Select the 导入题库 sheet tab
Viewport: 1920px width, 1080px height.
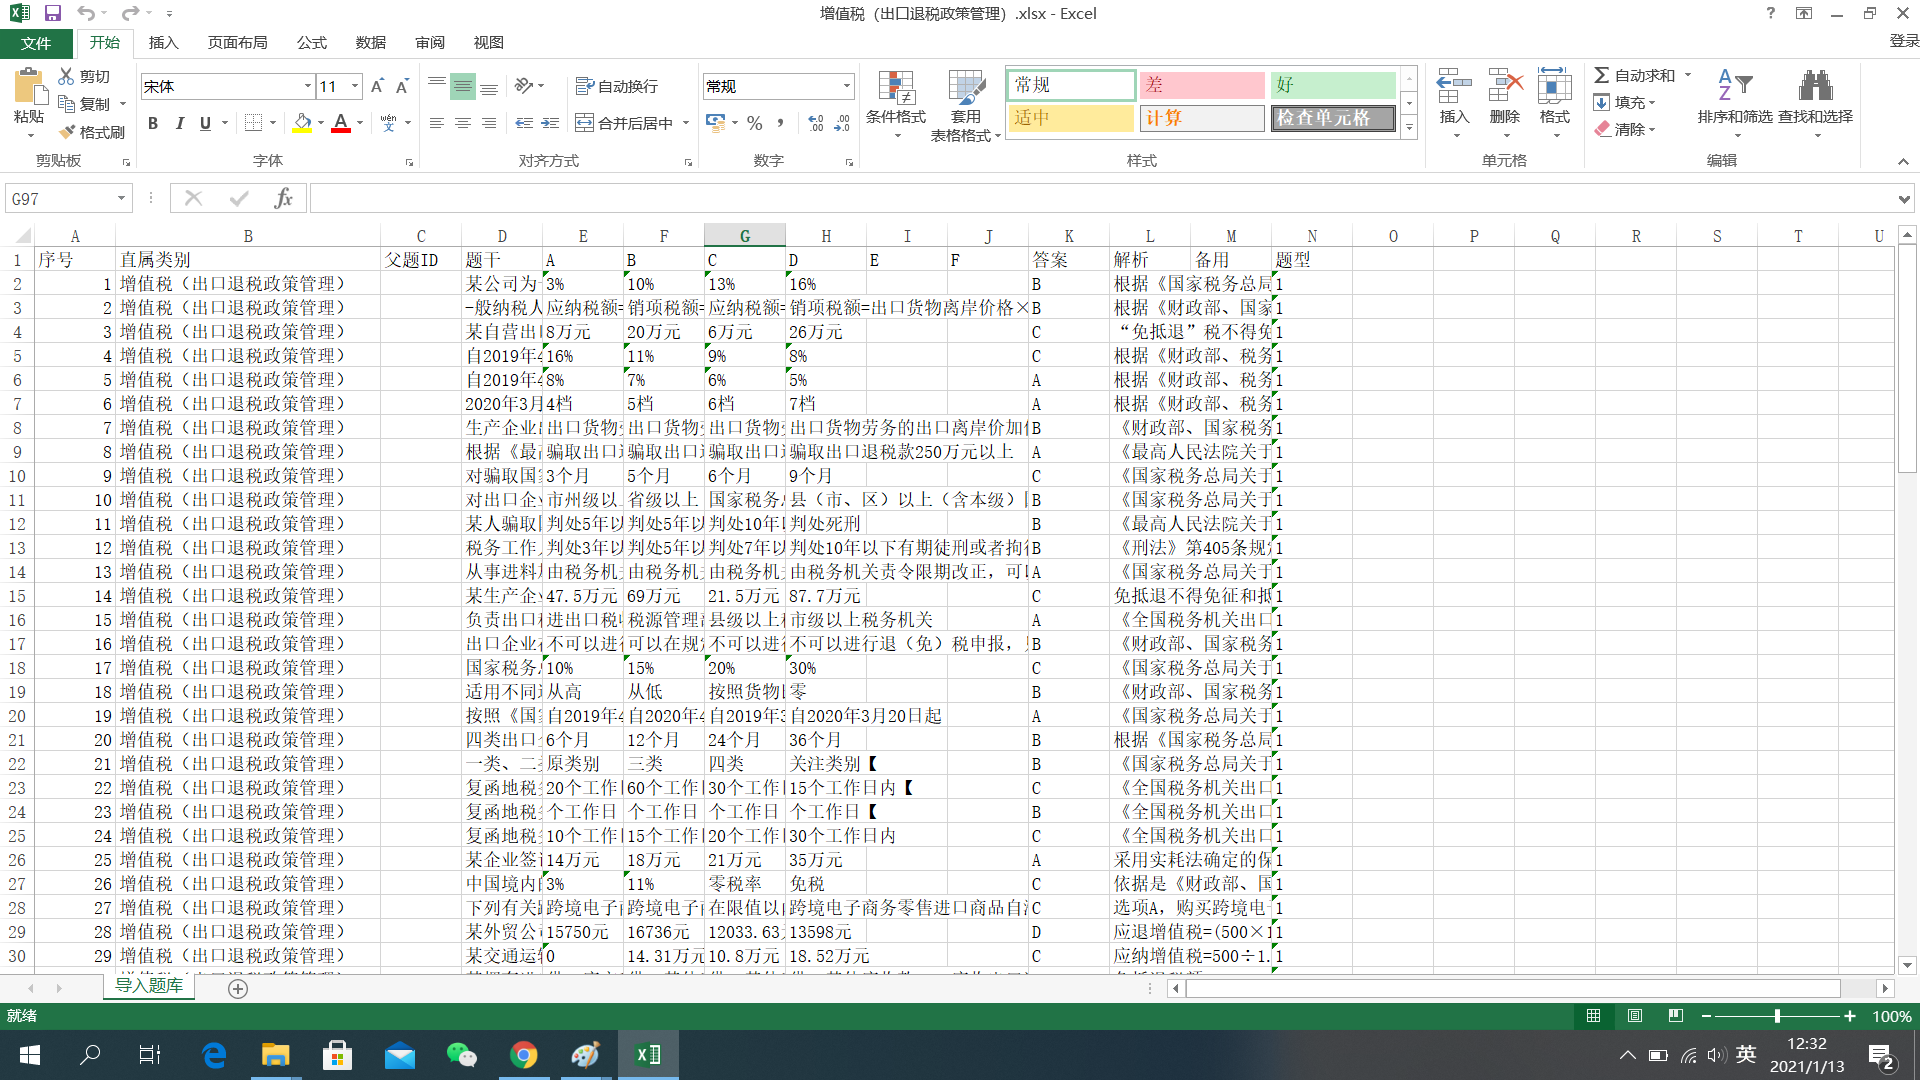click(x=149, y=986)
